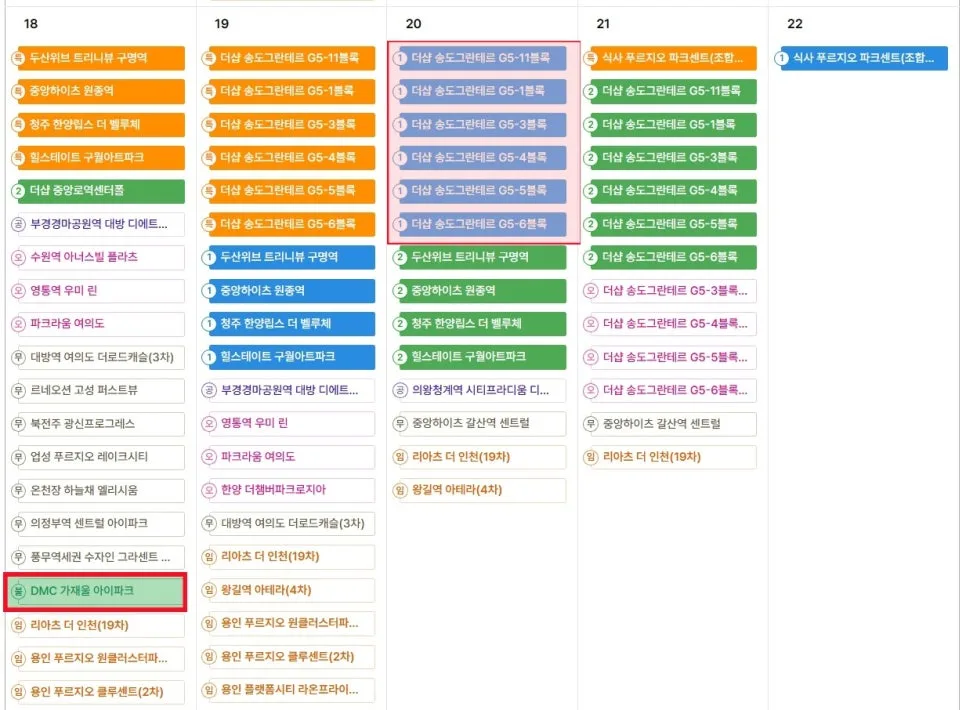The width and height of the screenshot is (966, 710).
Task: Select 청주 한양립스 더 벨루체 on day 18
Action: click(98, 124)
